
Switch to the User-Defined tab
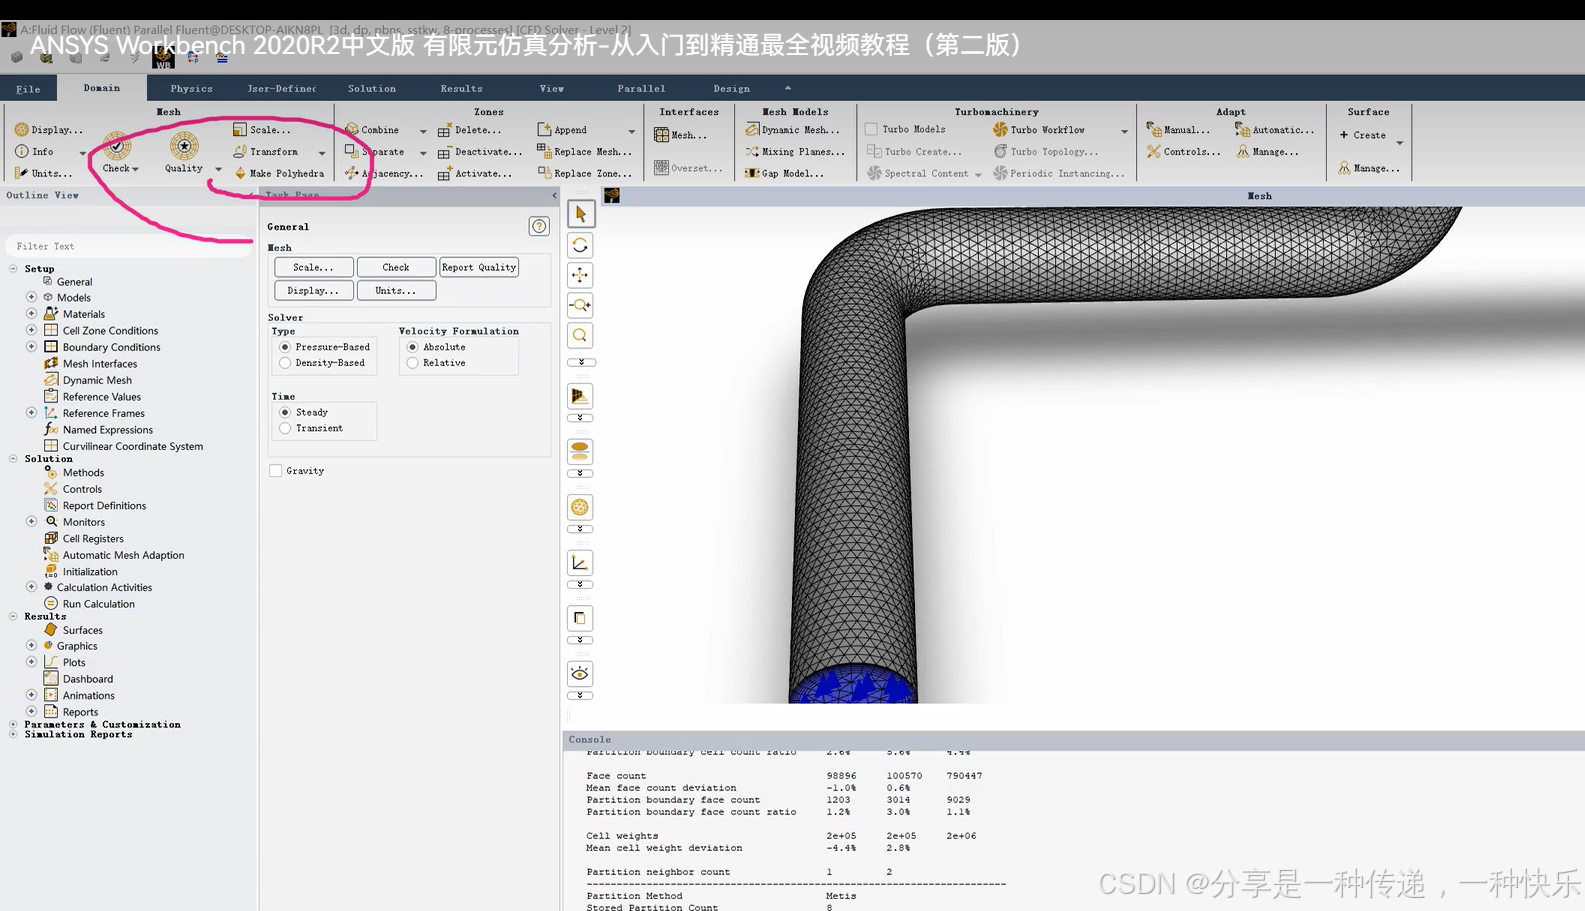[281, 89]
